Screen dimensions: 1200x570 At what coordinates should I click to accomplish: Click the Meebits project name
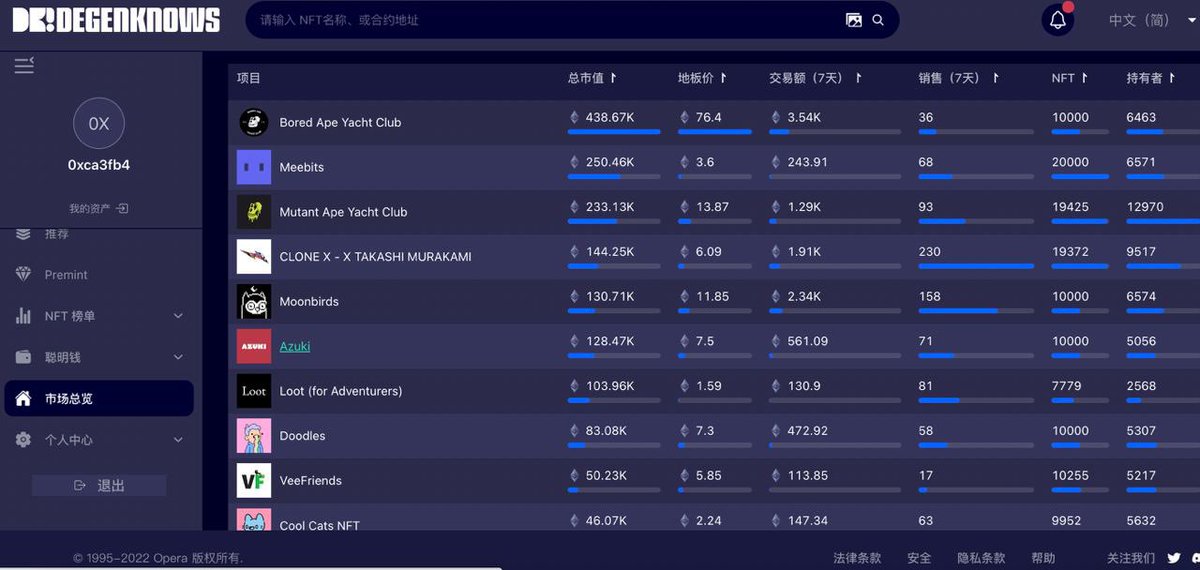[302, 167]
